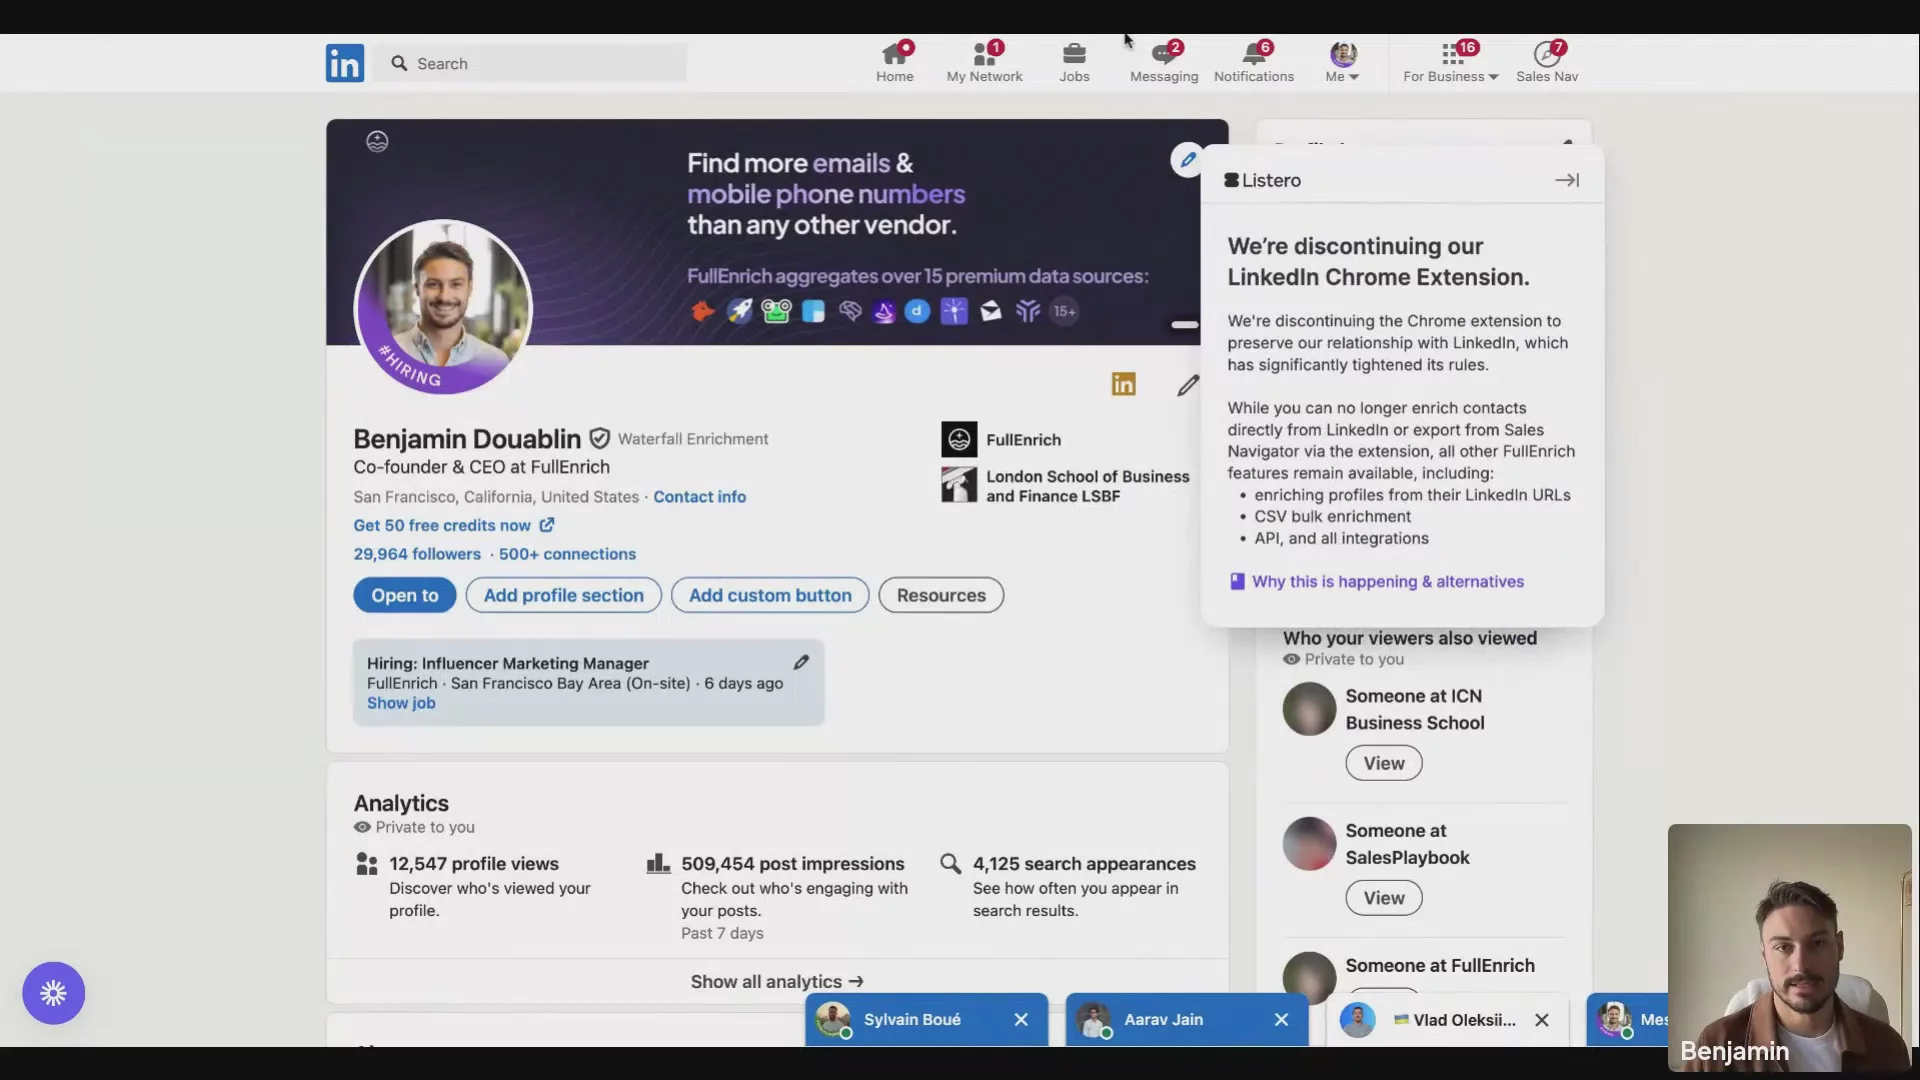Image resolution: width=1920 pixels, height=1080 pixels.
Task: Open Why this is happening & alternatives link
Action: (x=1387, y=582)
